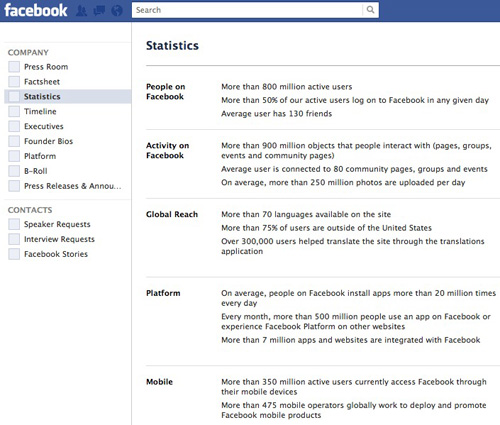Click the icon next to Executives
This screenshot has width=500, height=425.
[x=14, y=126]
